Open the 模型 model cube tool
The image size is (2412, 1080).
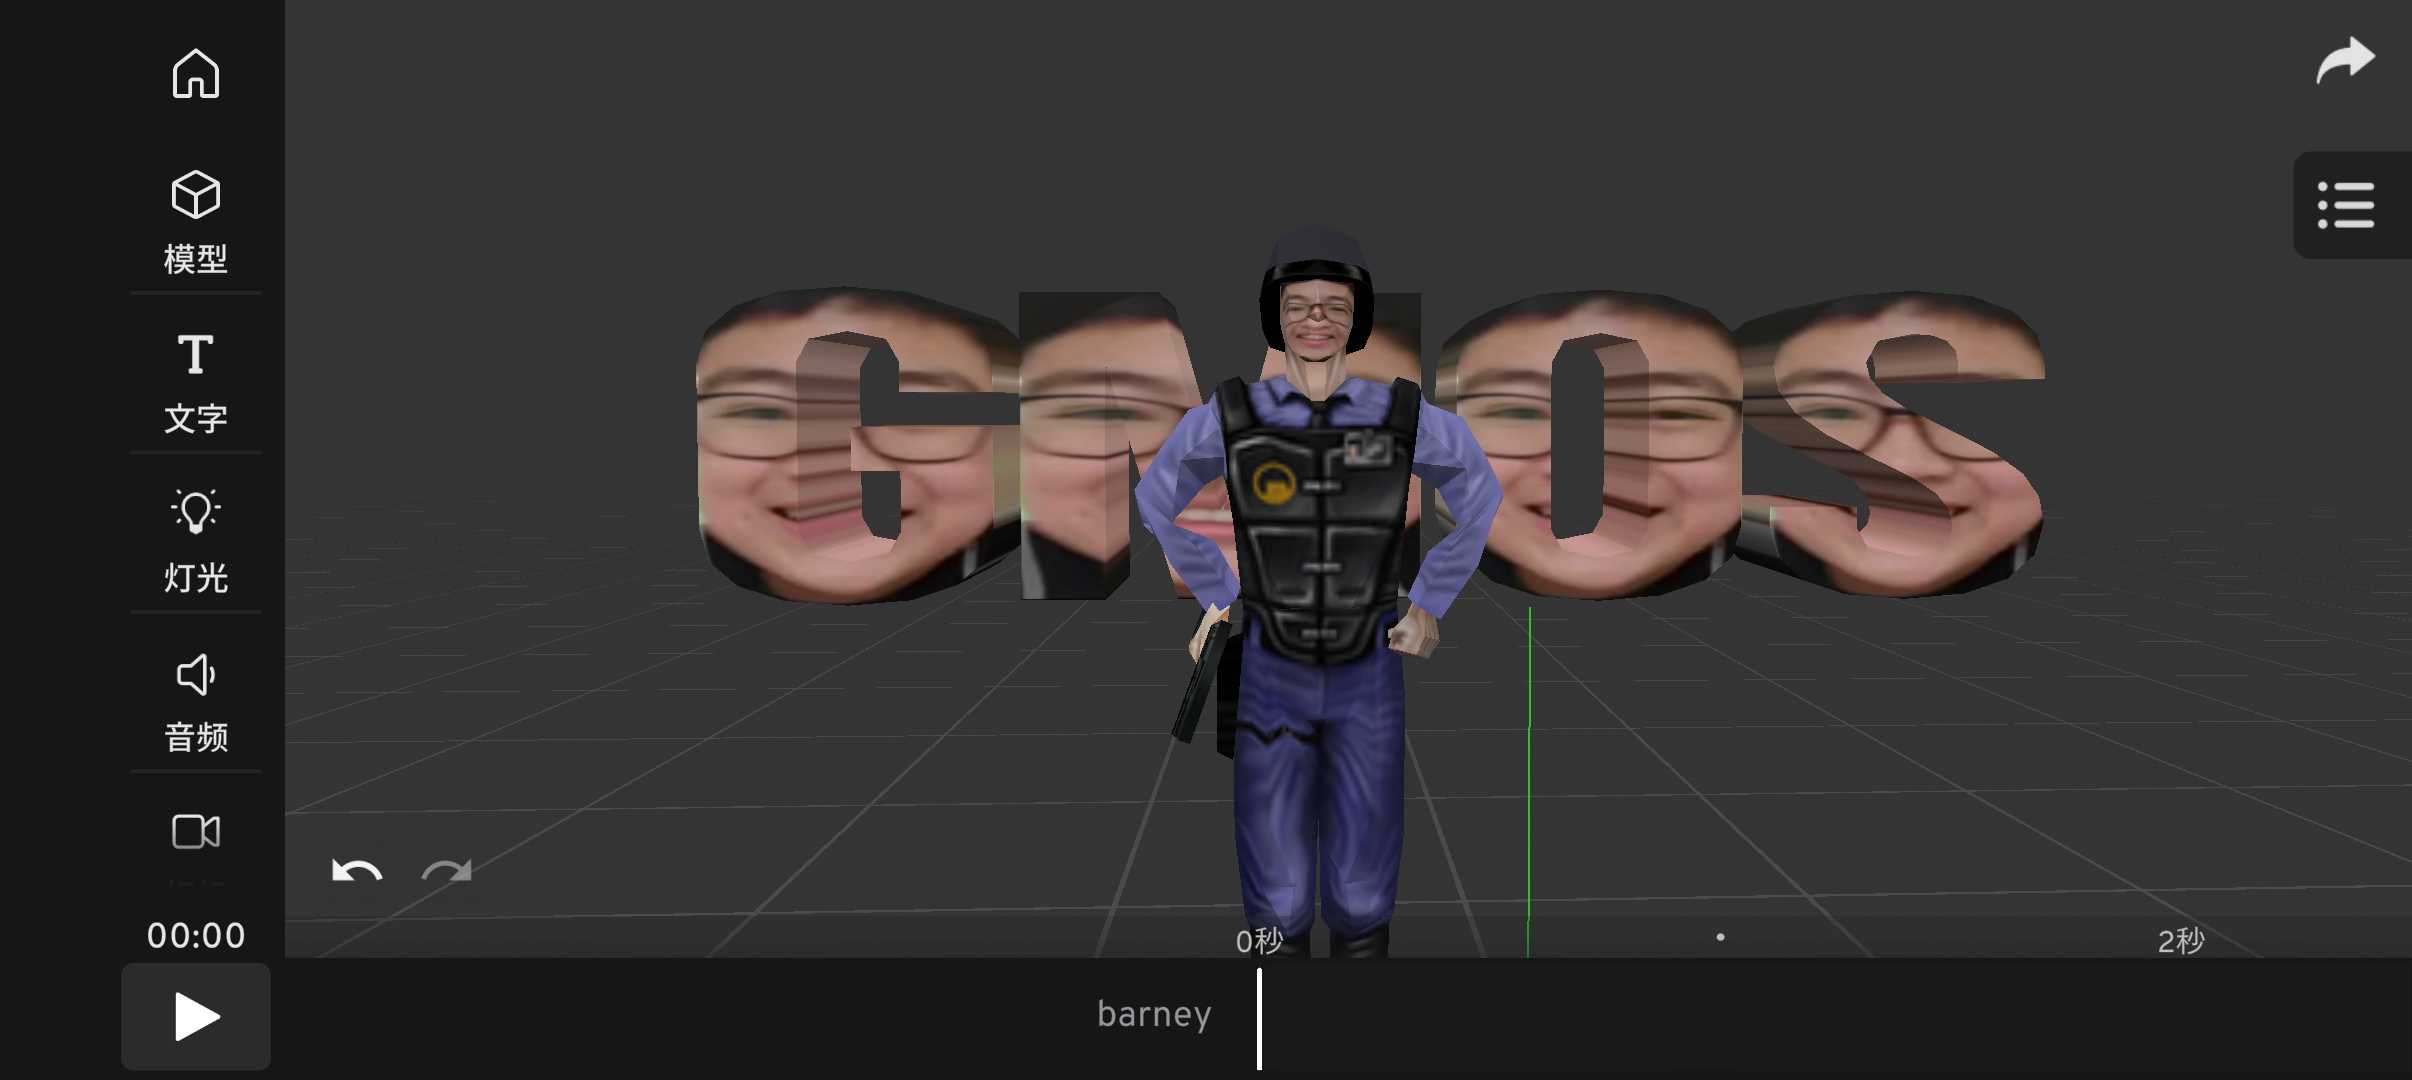tap(196, 220)
